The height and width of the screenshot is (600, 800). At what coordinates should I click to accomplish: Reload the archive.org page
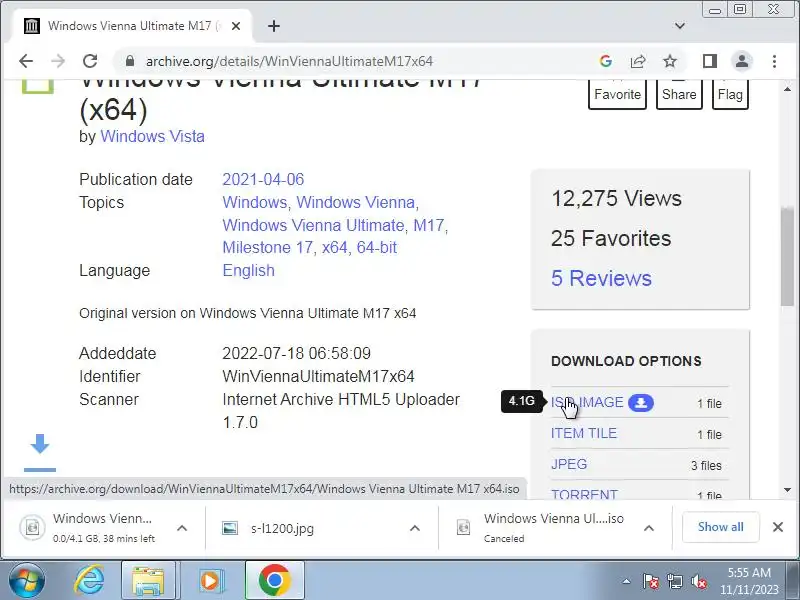click(x=90, y=61)
